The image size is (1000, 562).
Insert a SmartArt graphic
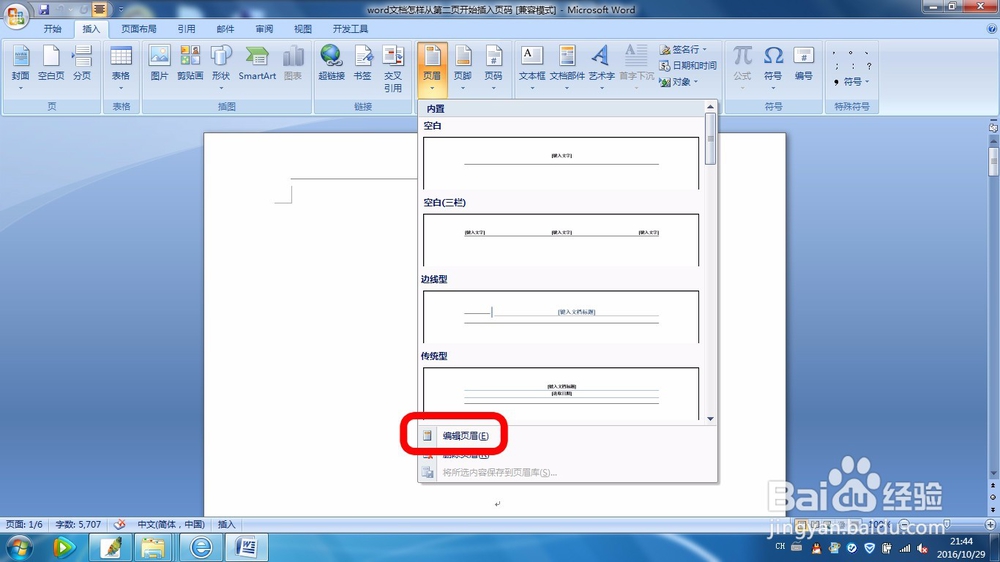[257, 64]
